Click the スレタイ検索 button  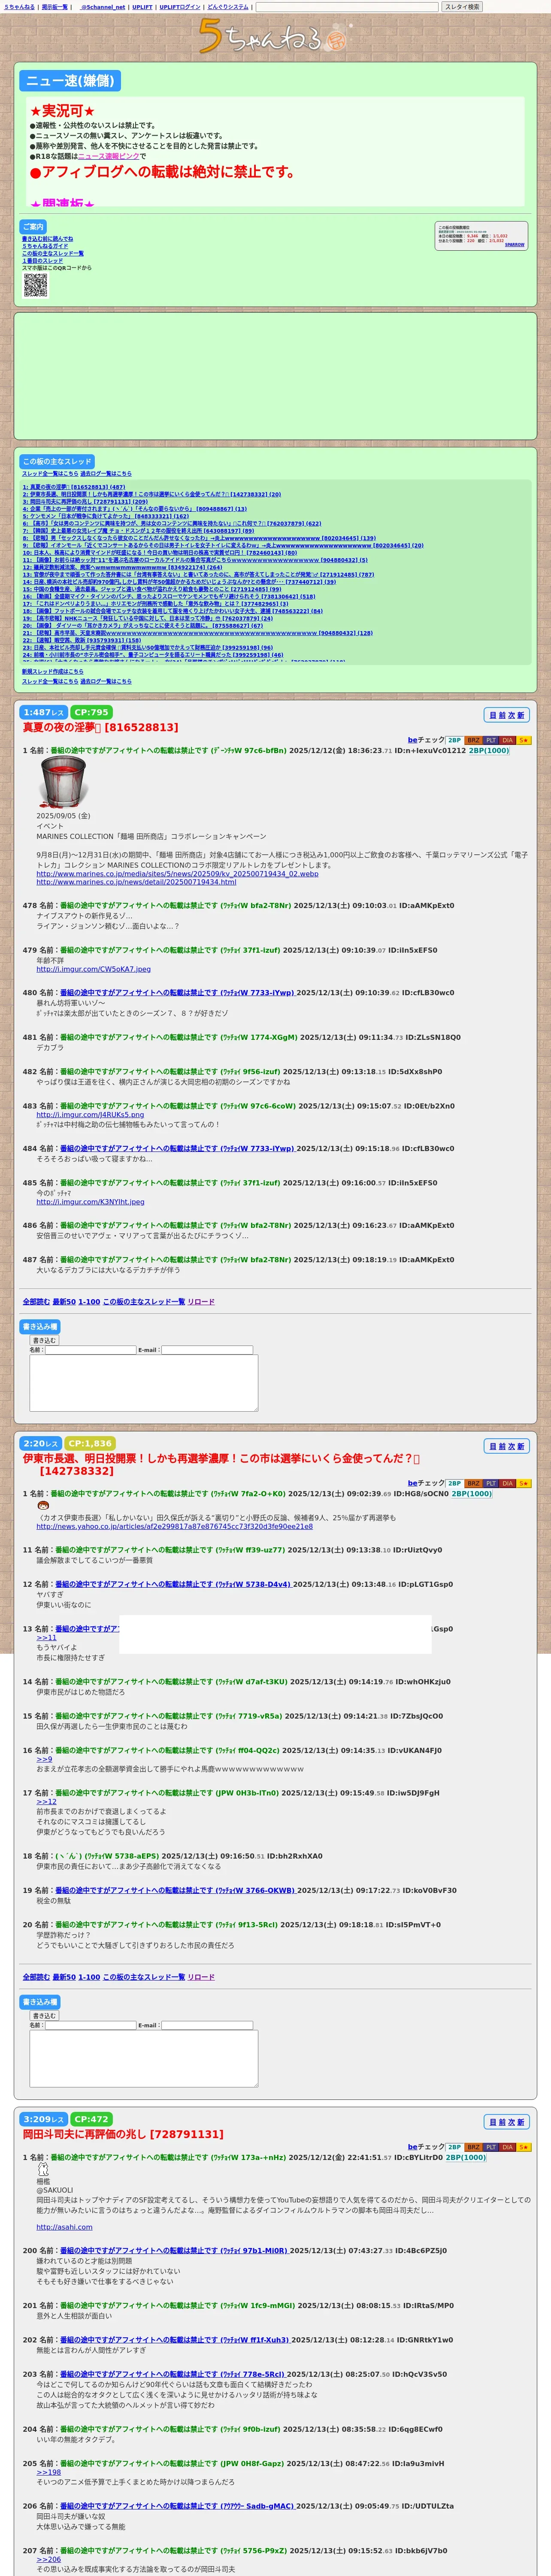coord(462,7)
